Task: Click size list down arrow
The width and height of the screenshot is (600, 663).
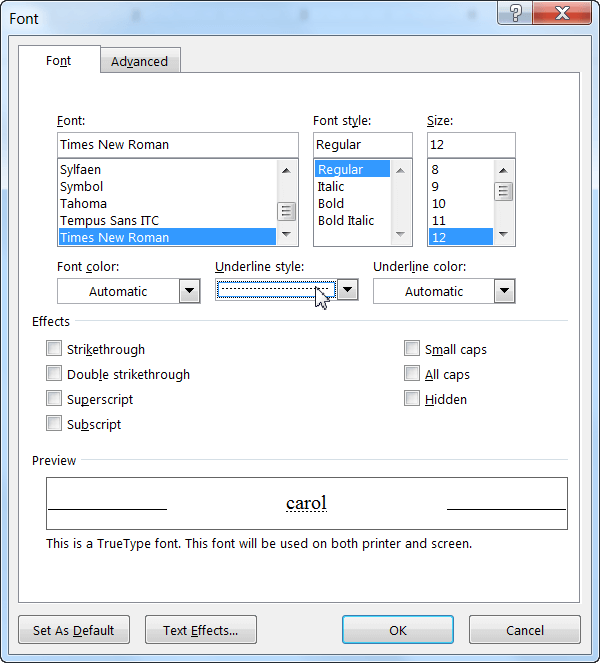Action: [x=503, y=234]
